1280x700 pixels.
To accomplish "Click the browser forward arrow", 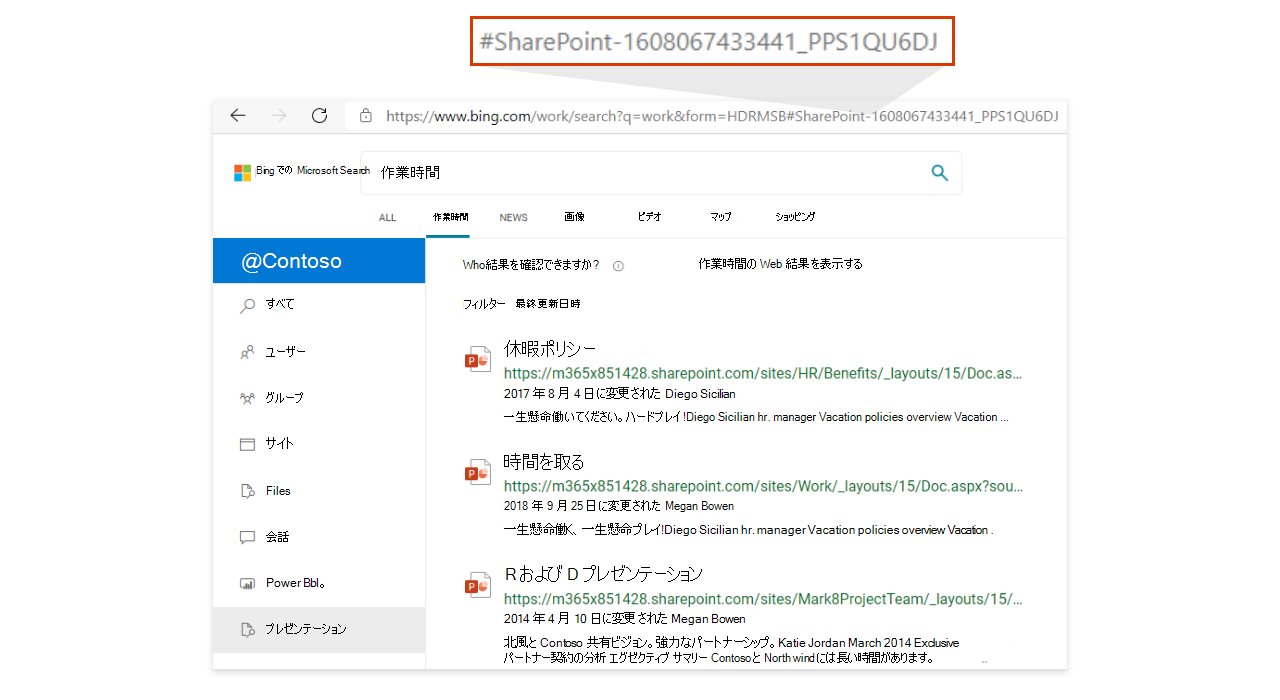I will [278, 115].
